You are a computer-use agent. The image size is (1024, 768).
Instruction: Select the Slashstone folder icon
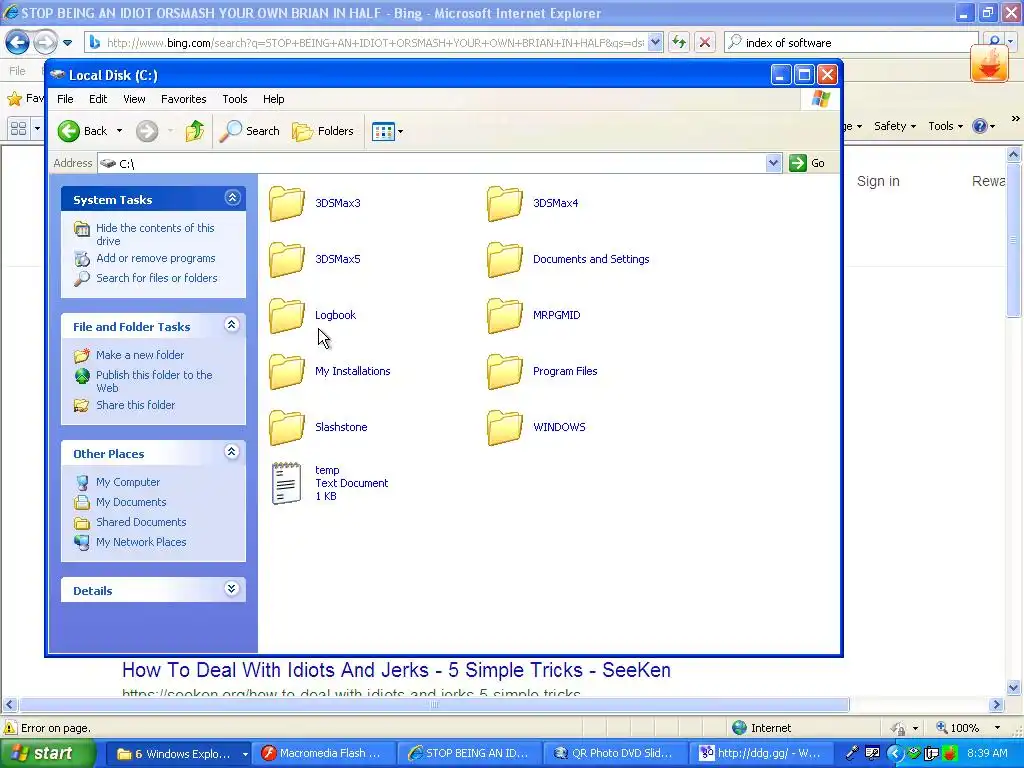(x=287, y=428)
